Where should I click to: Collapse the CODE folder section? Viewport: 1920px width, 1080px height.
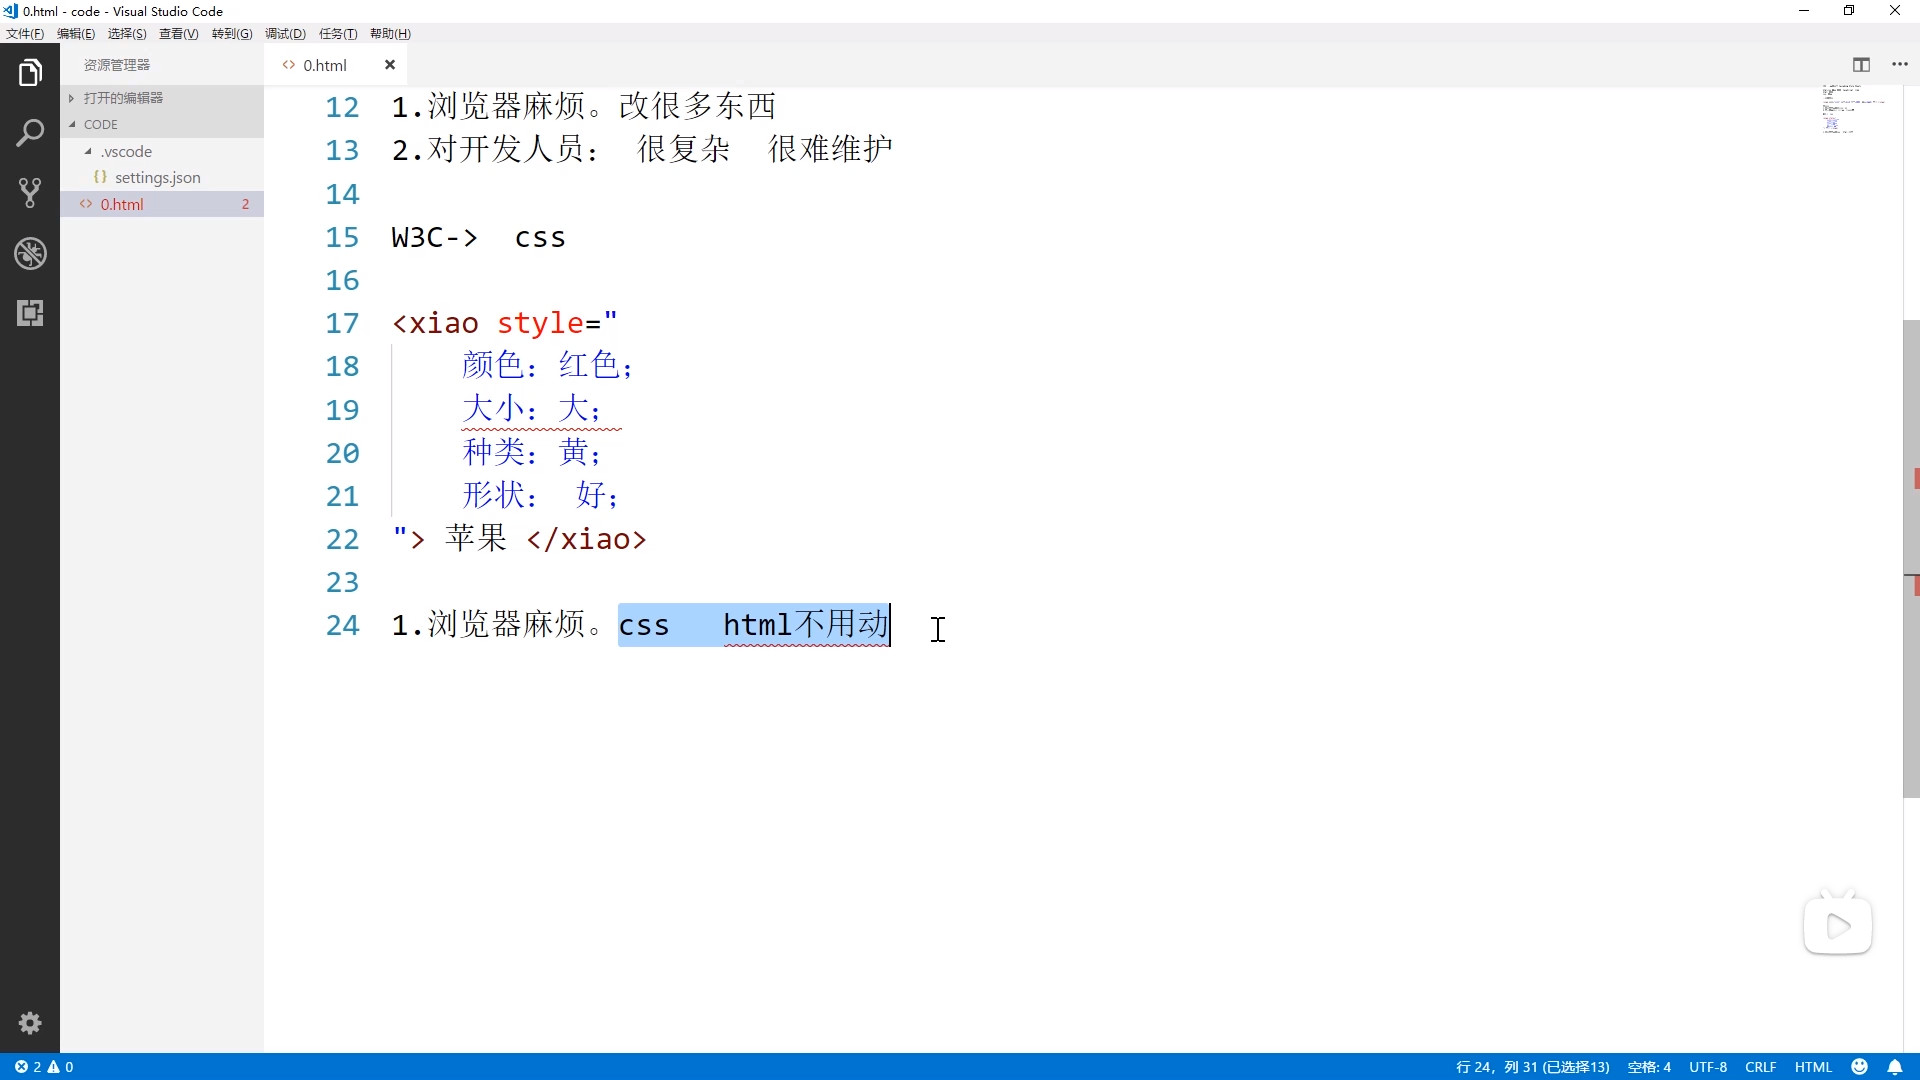pyautogui.click(x=100, y=125)
